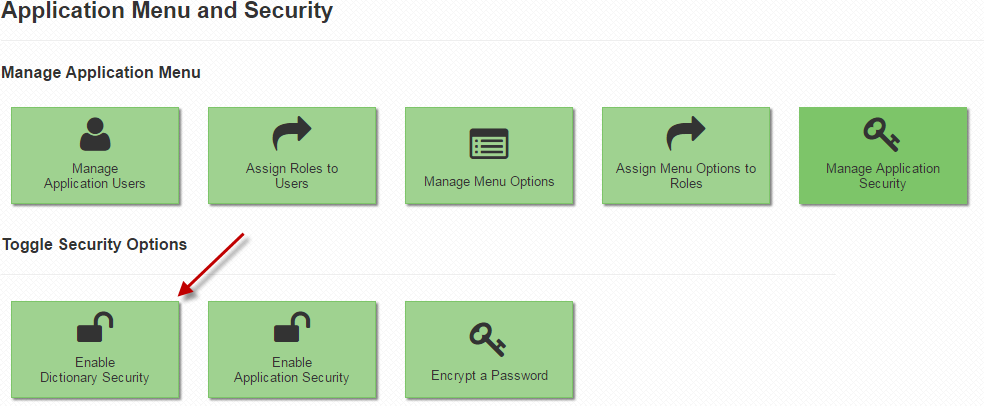This screenshot has height=406, width=984.
Task: Click the Assign Roles to Users arrow icon
Action: click(292, 134)
